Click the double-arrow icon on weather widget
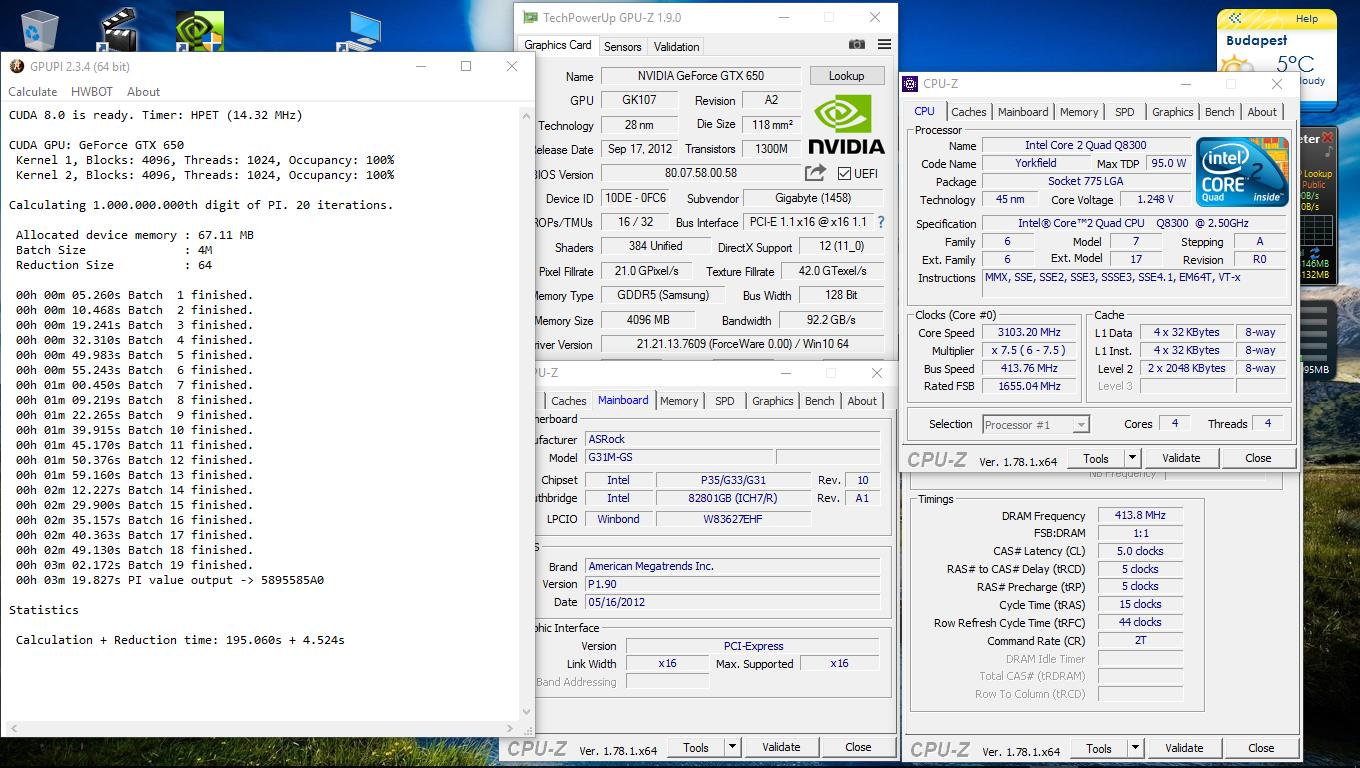Screen dimensions: 1360x768 tap(1235, 18)
